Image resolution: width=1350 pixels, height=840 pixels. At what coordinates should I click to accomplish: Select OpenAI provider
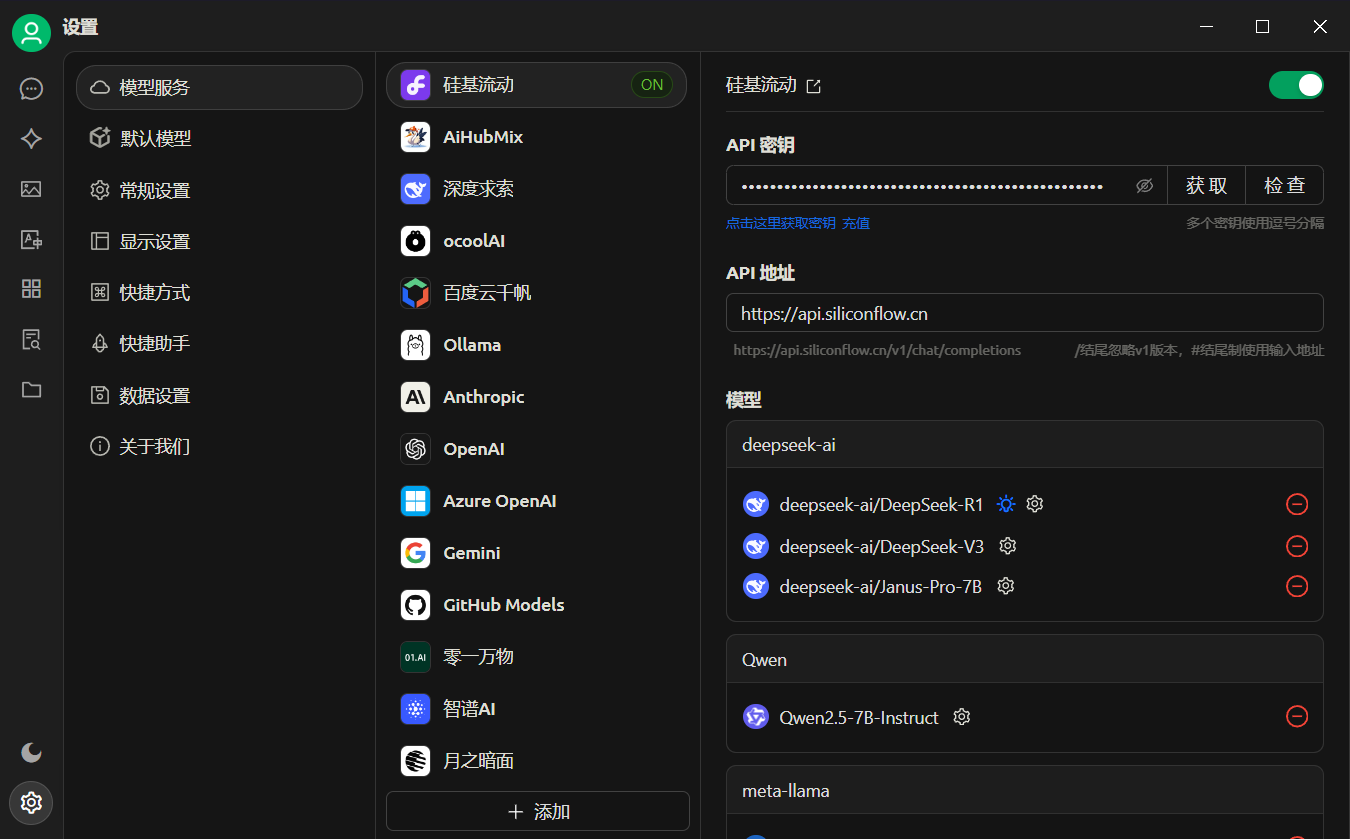(537, 449)
